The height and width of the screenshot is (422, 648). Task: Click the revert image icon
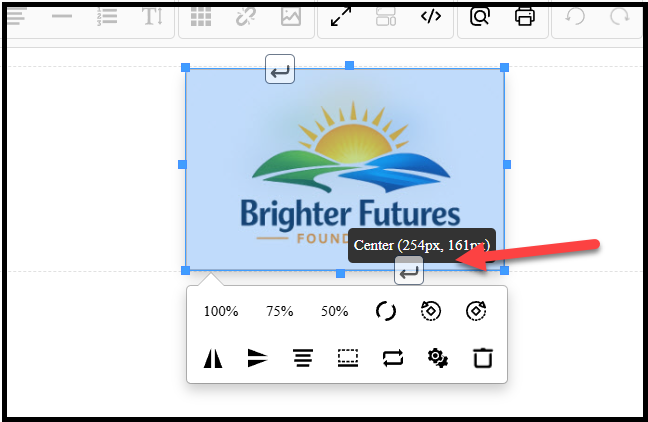(x=393, y=358)
